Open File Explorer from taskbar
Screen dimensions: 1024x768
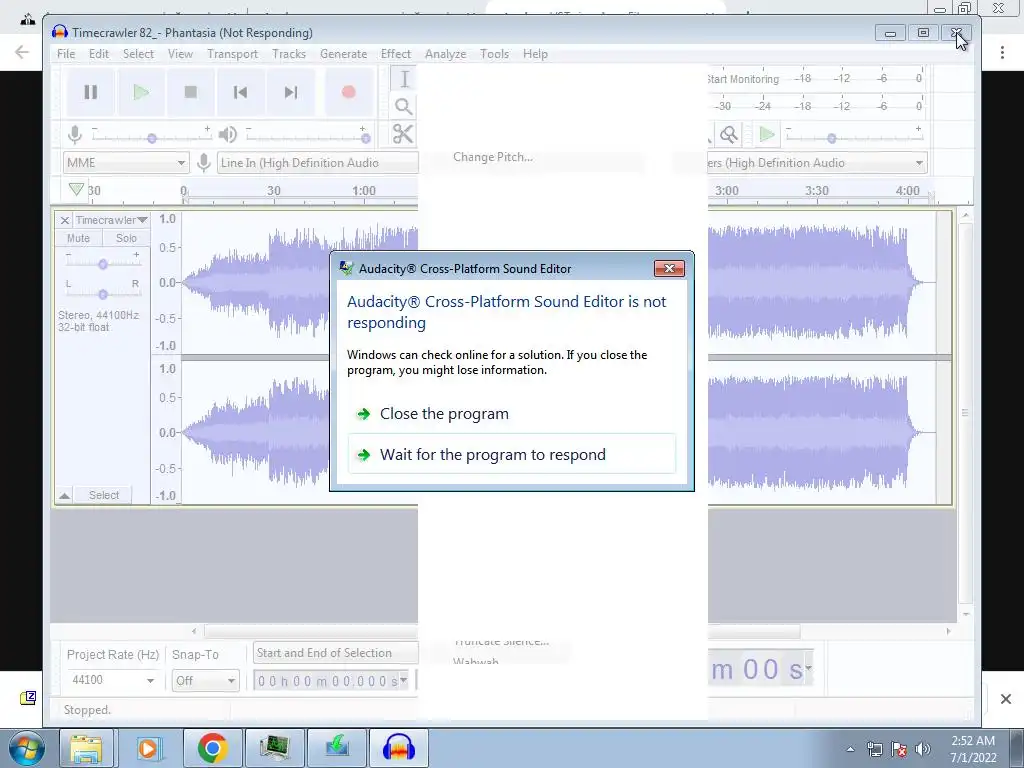[86, 748]
